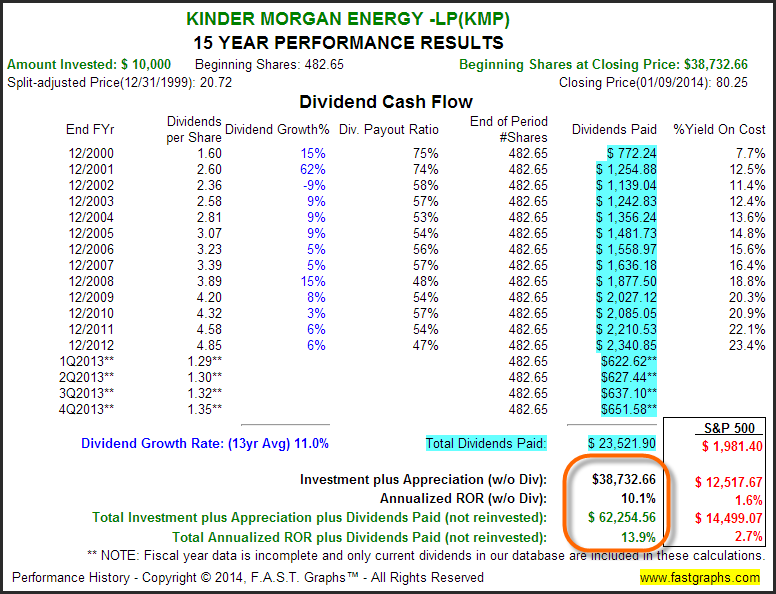
Task: Click the $ 2,340.85 dividends paid cell
Action: pyautogui.click(x=626, y=345)
